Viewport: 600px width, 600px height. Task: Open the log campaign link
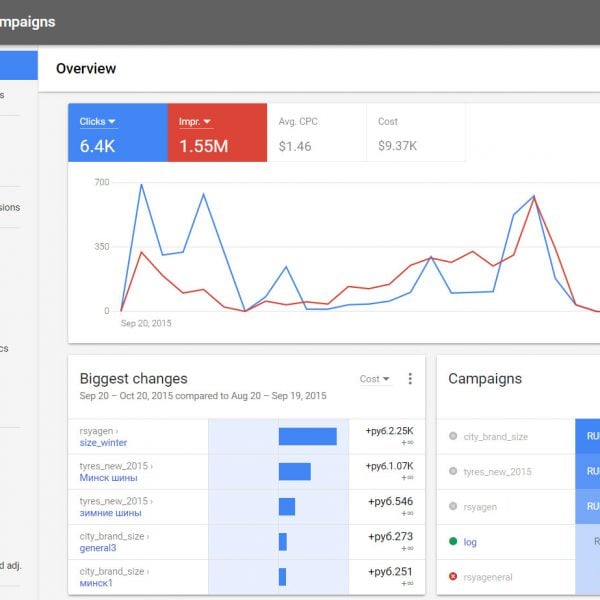click(x=472, y=542)
